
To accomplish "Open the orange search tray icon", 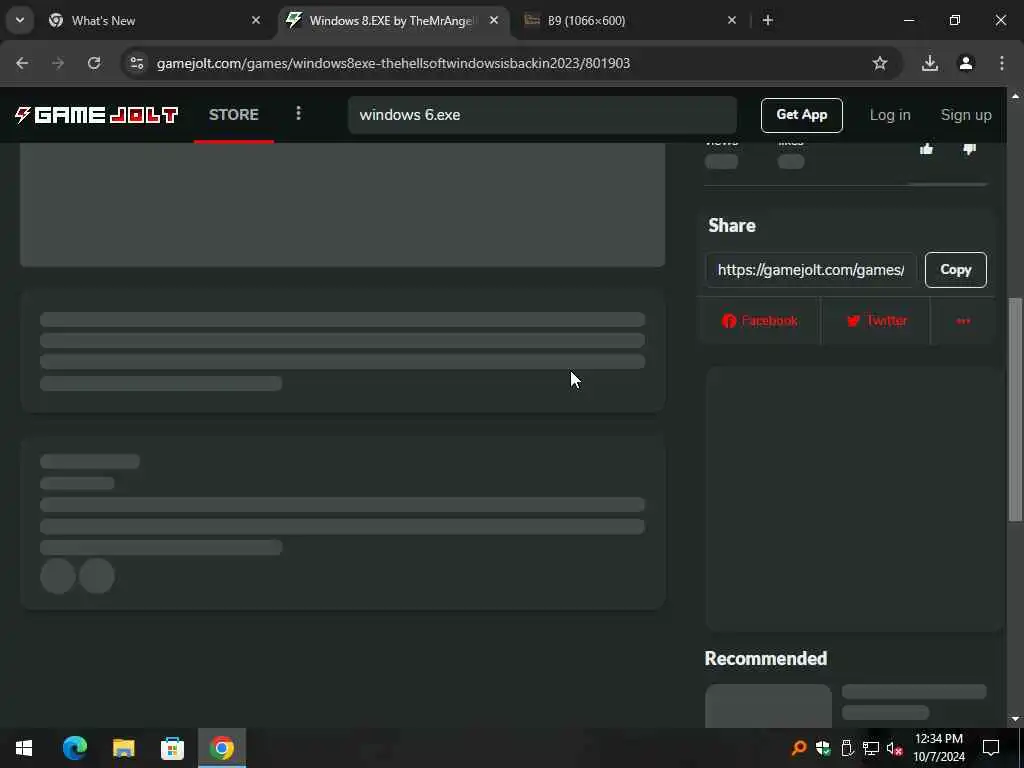I will [x=798, y=748].
